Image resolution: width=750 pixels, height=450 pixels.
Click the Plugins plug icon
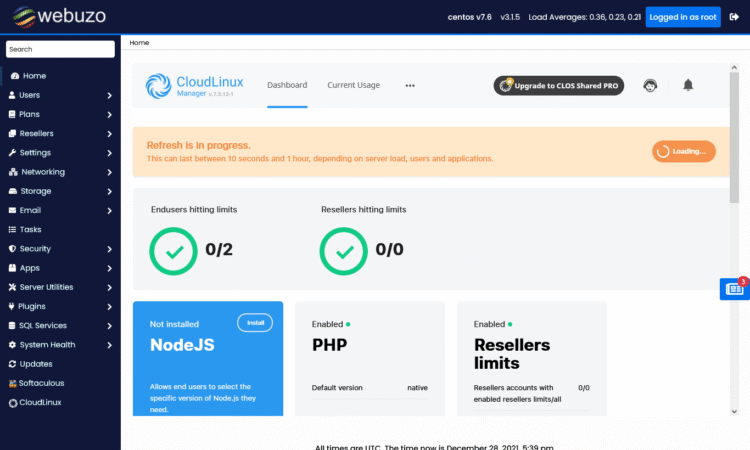(x=11, y=306)
